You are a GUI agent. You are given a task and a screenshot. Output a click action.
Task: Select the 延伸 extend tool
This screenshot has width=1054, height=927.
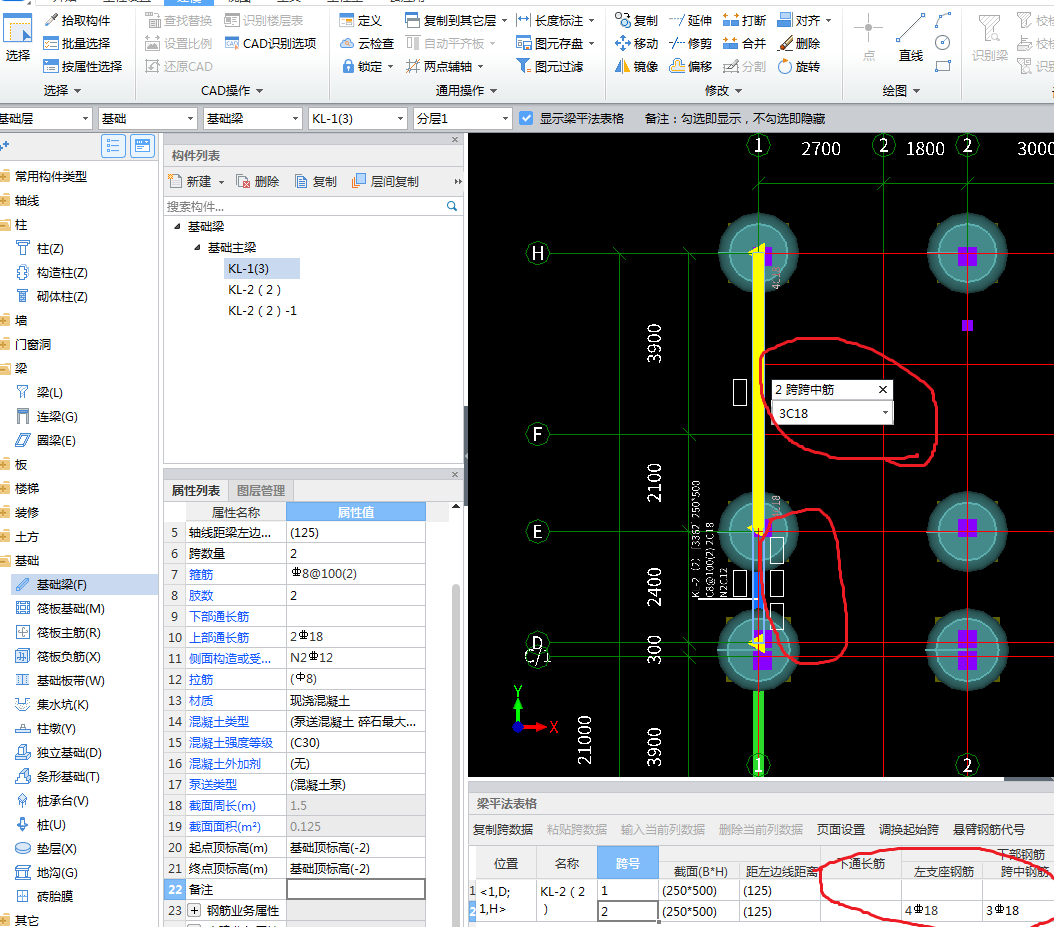click(691, 20)
